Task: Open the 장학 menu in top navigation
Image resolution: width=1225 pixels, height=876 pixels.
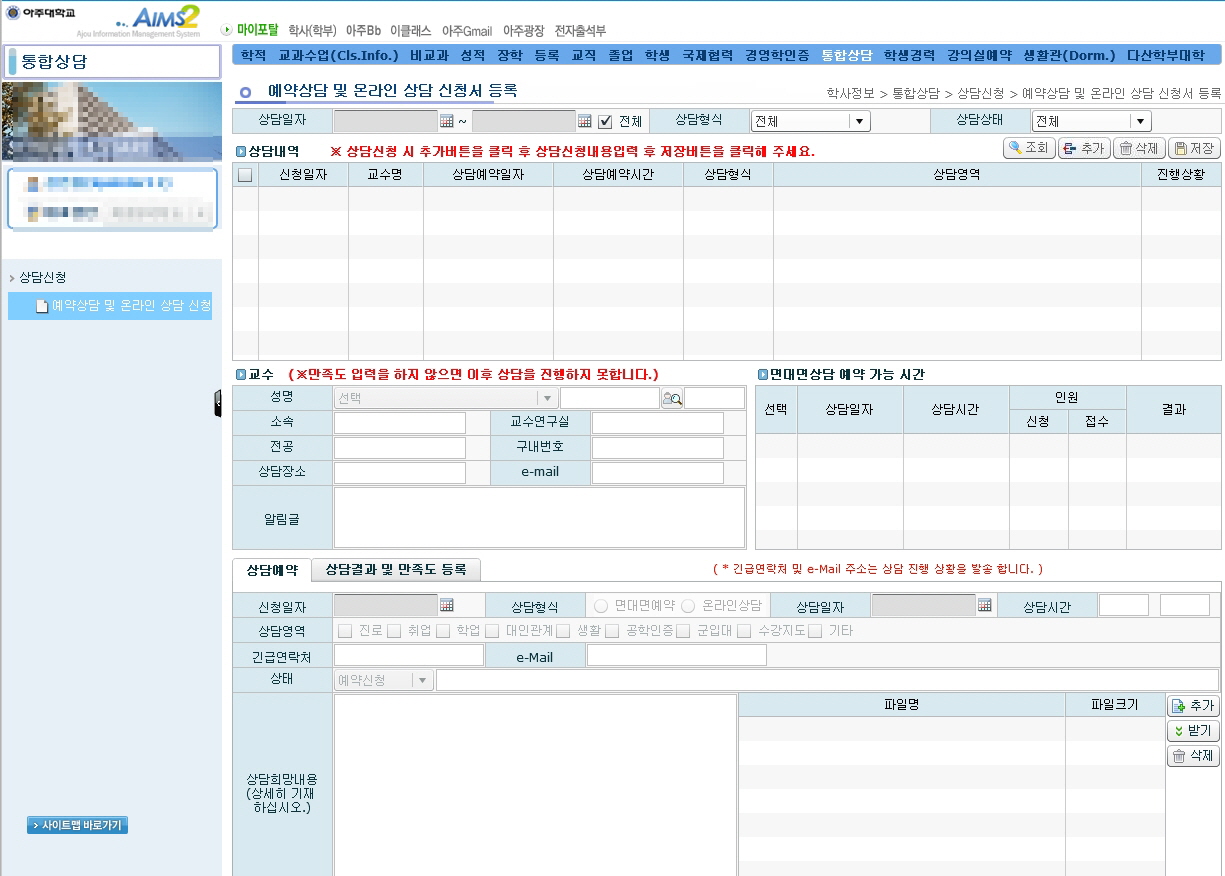Action: click(x=510, y=55)
